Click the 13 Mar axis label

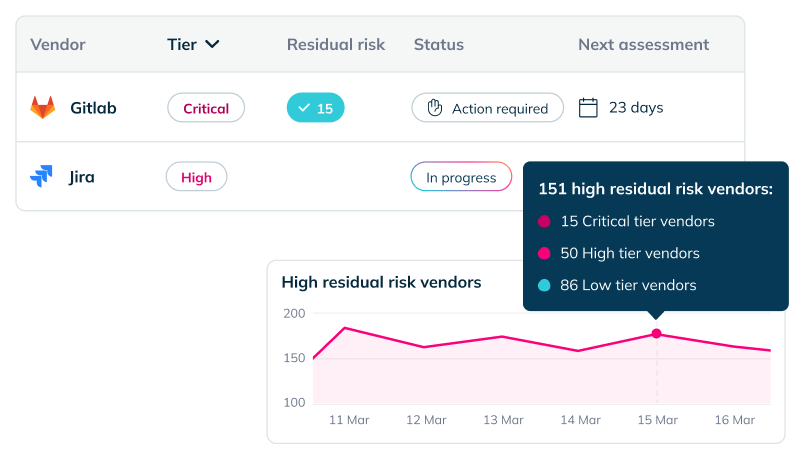coord(503,420)
